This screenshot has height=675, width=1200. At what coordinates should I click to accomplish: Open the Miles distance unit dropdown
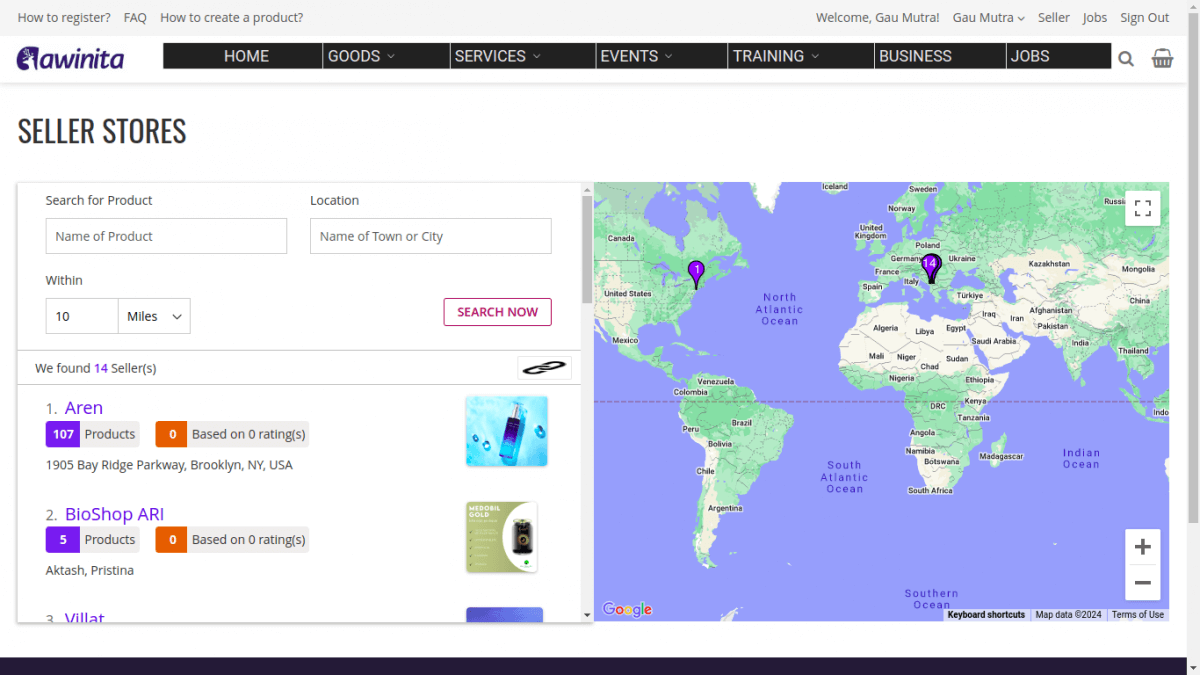click(x=154, y=316)
